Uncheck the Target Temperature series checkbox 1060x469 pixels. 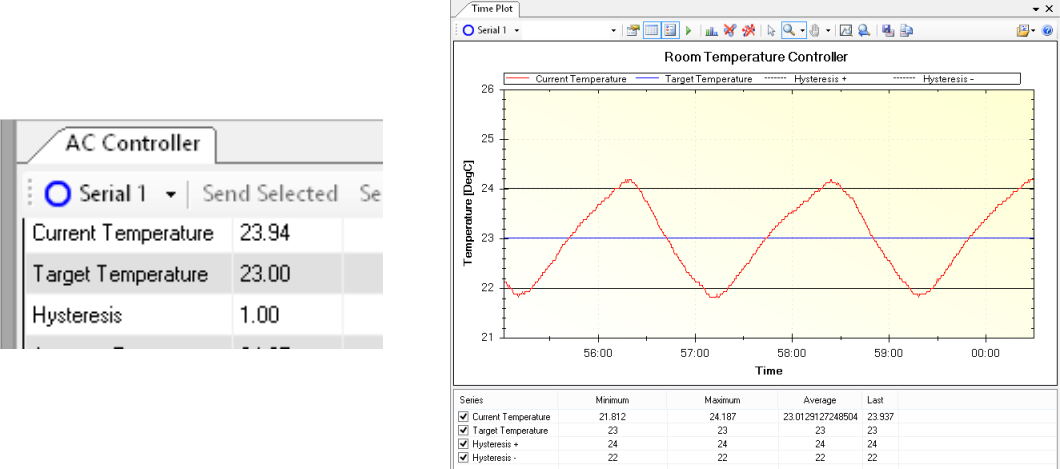coord(462,430)
